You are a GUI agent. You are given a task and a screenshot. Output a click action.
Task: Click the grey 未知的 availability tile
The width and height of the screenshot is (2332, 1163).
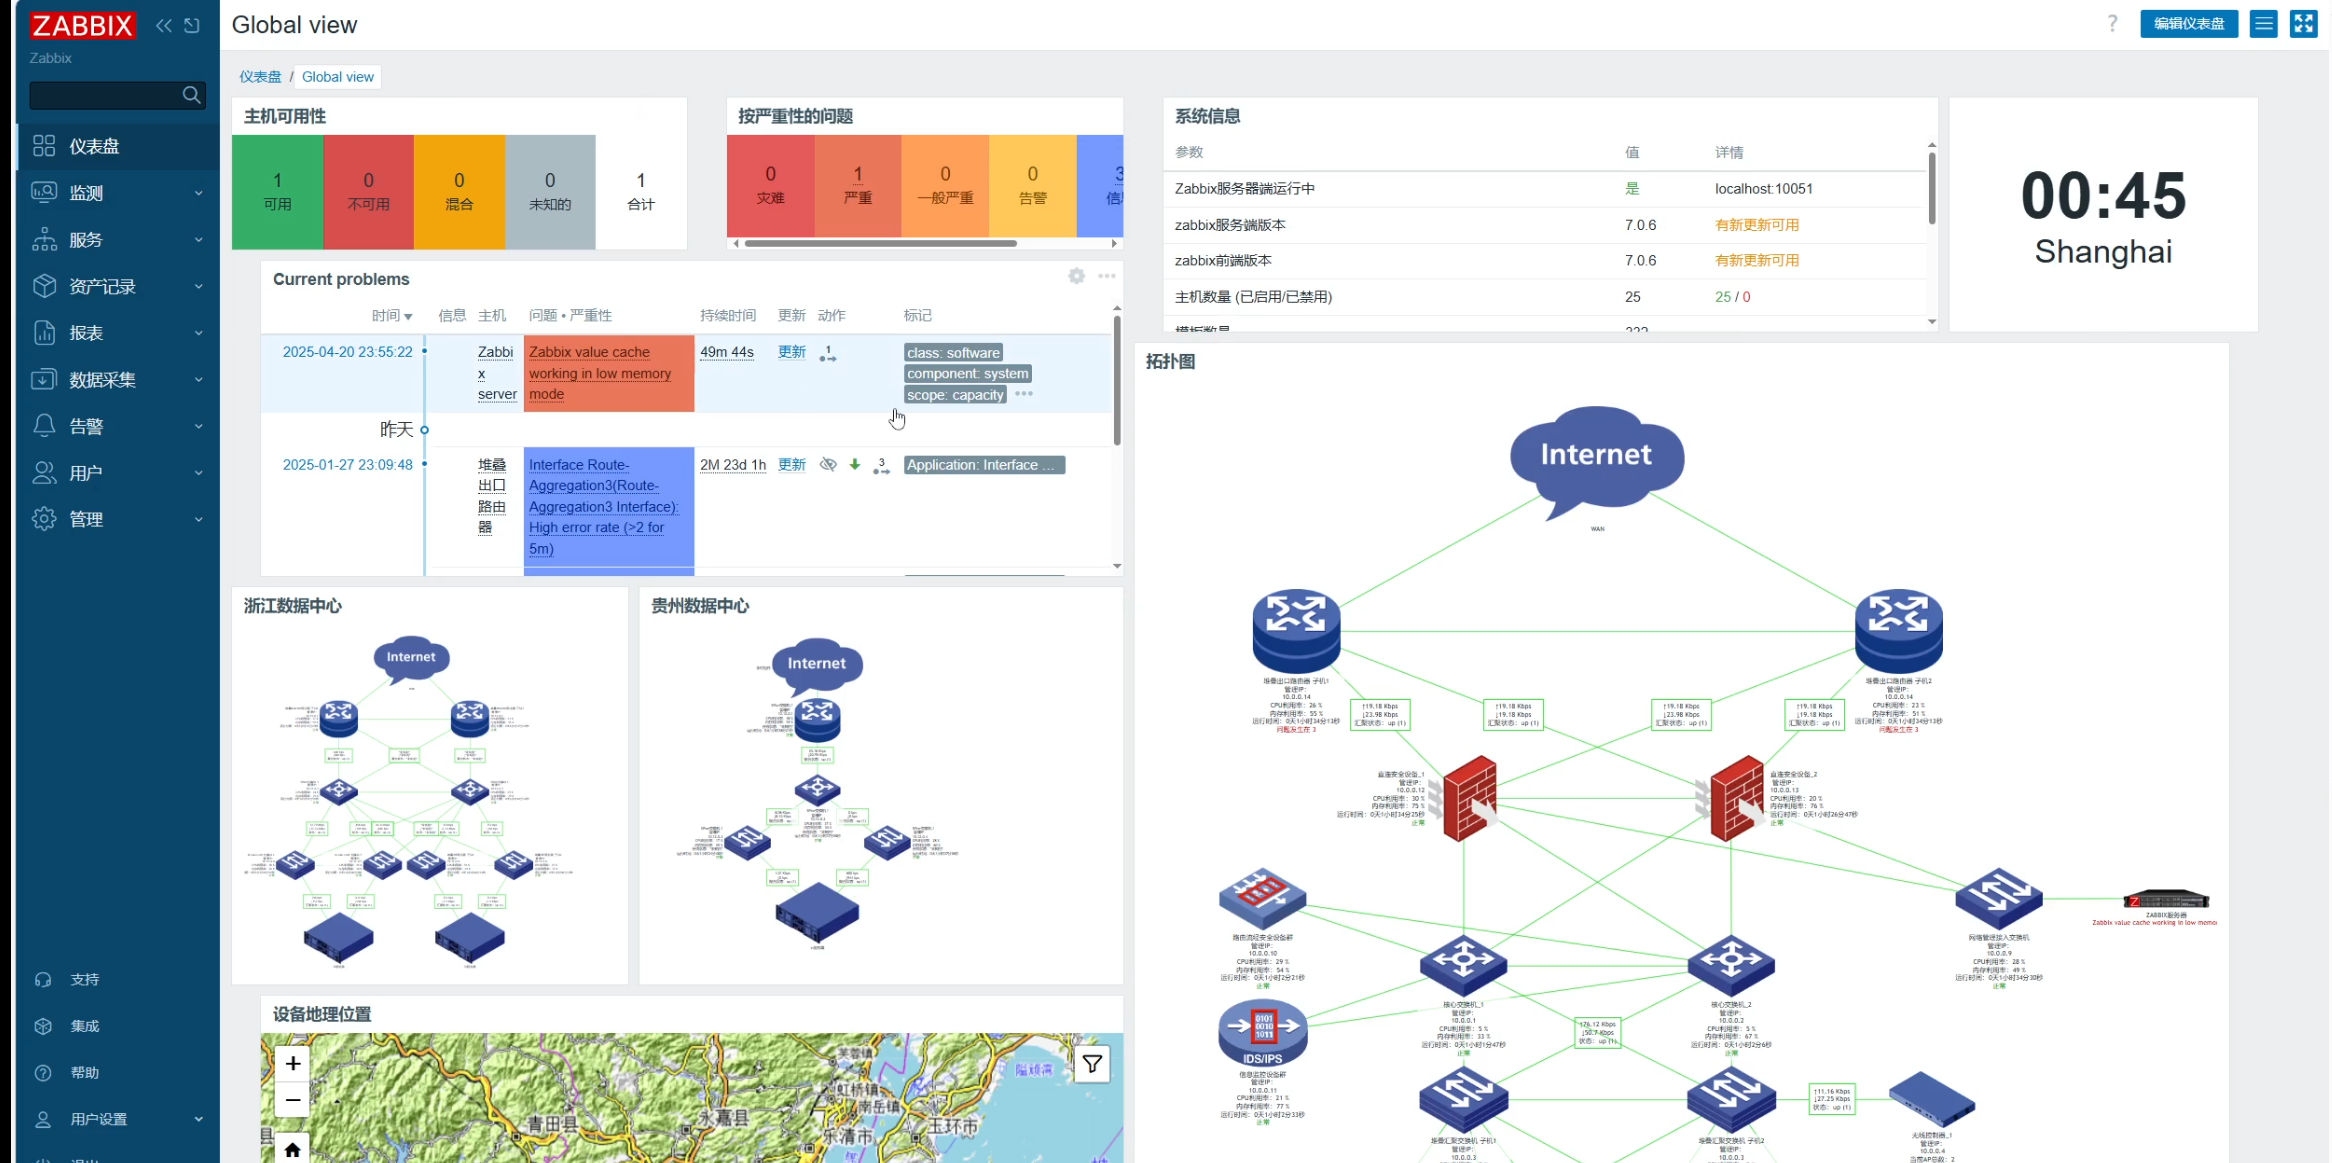(550, 192)
